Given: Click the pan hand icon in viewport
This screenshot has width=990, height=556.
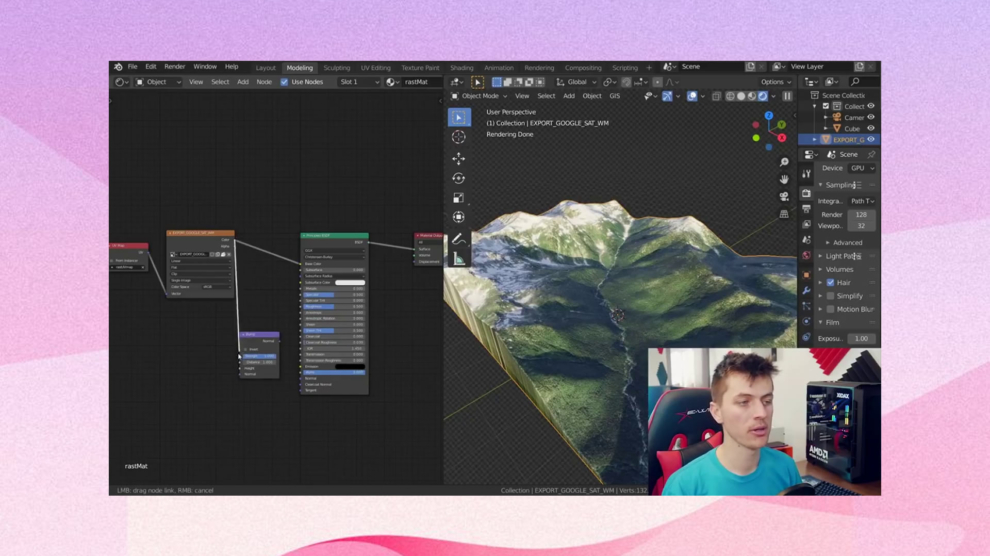Looking at the screenshot, I should pos(784,180).
